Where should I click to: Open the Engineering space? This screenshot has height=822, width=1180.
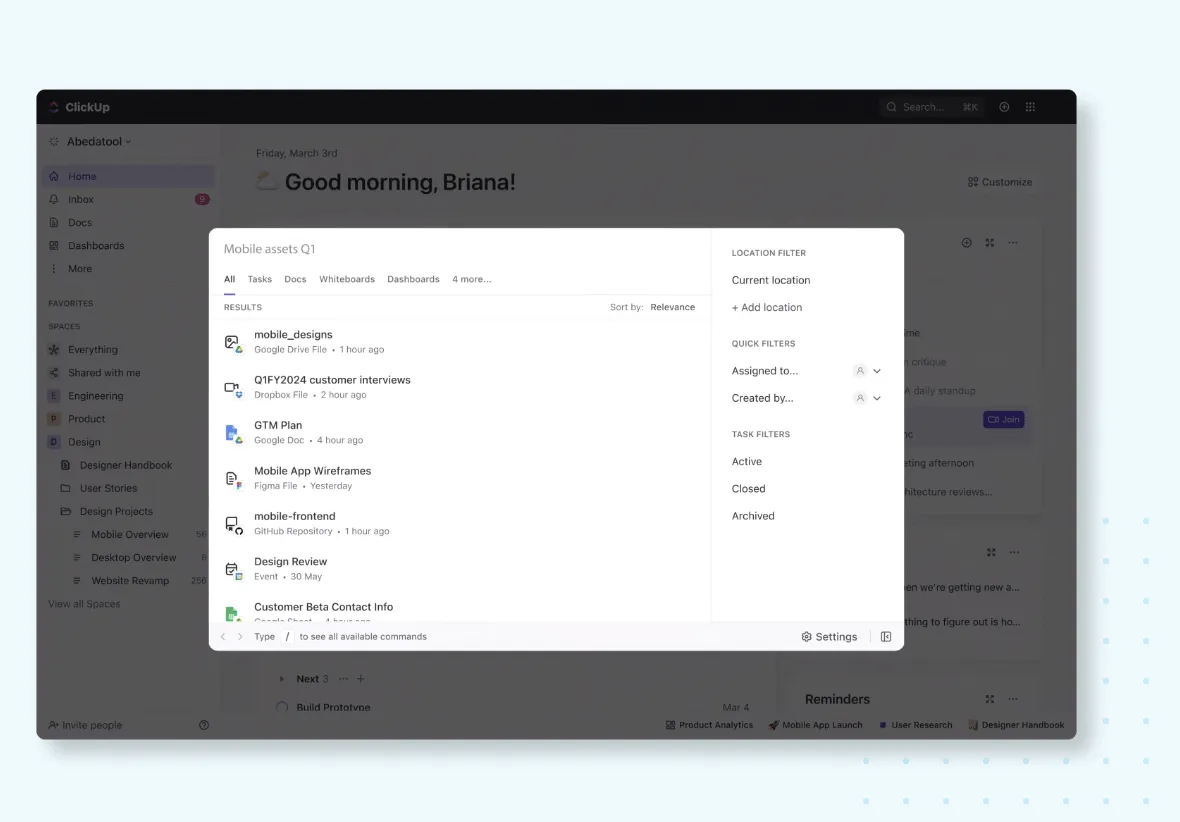click(x=96, y=396)
